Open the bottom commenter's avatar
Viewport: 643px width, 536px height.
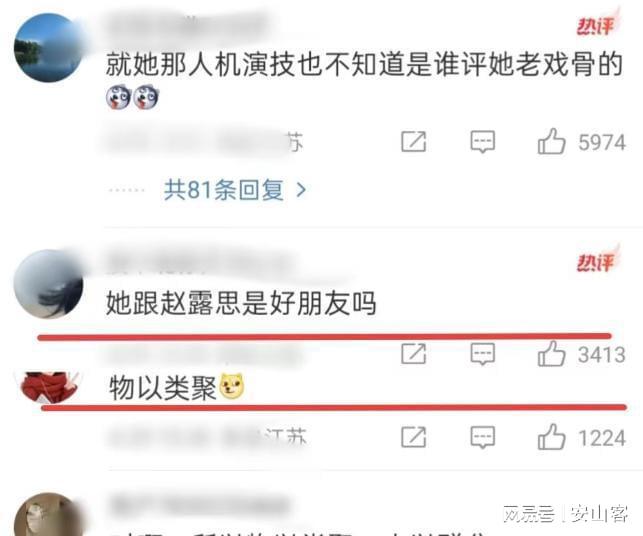(x=47, y=514)
